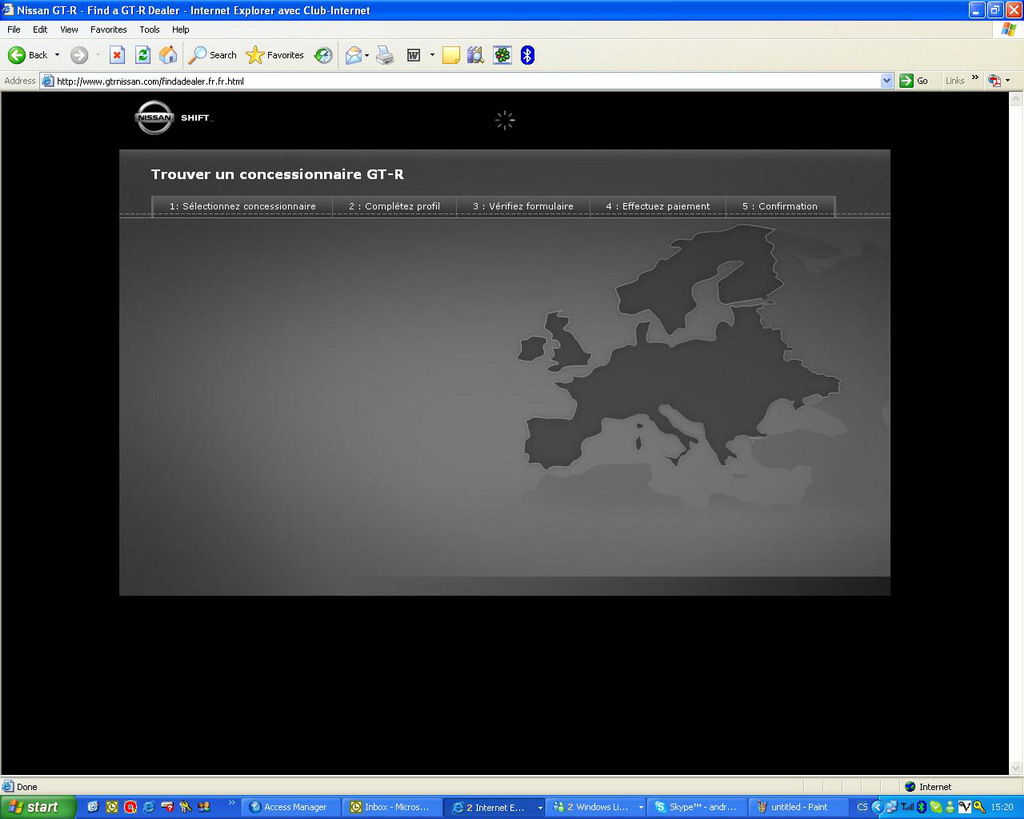Open the History toolbar icon

coord(323,55)
